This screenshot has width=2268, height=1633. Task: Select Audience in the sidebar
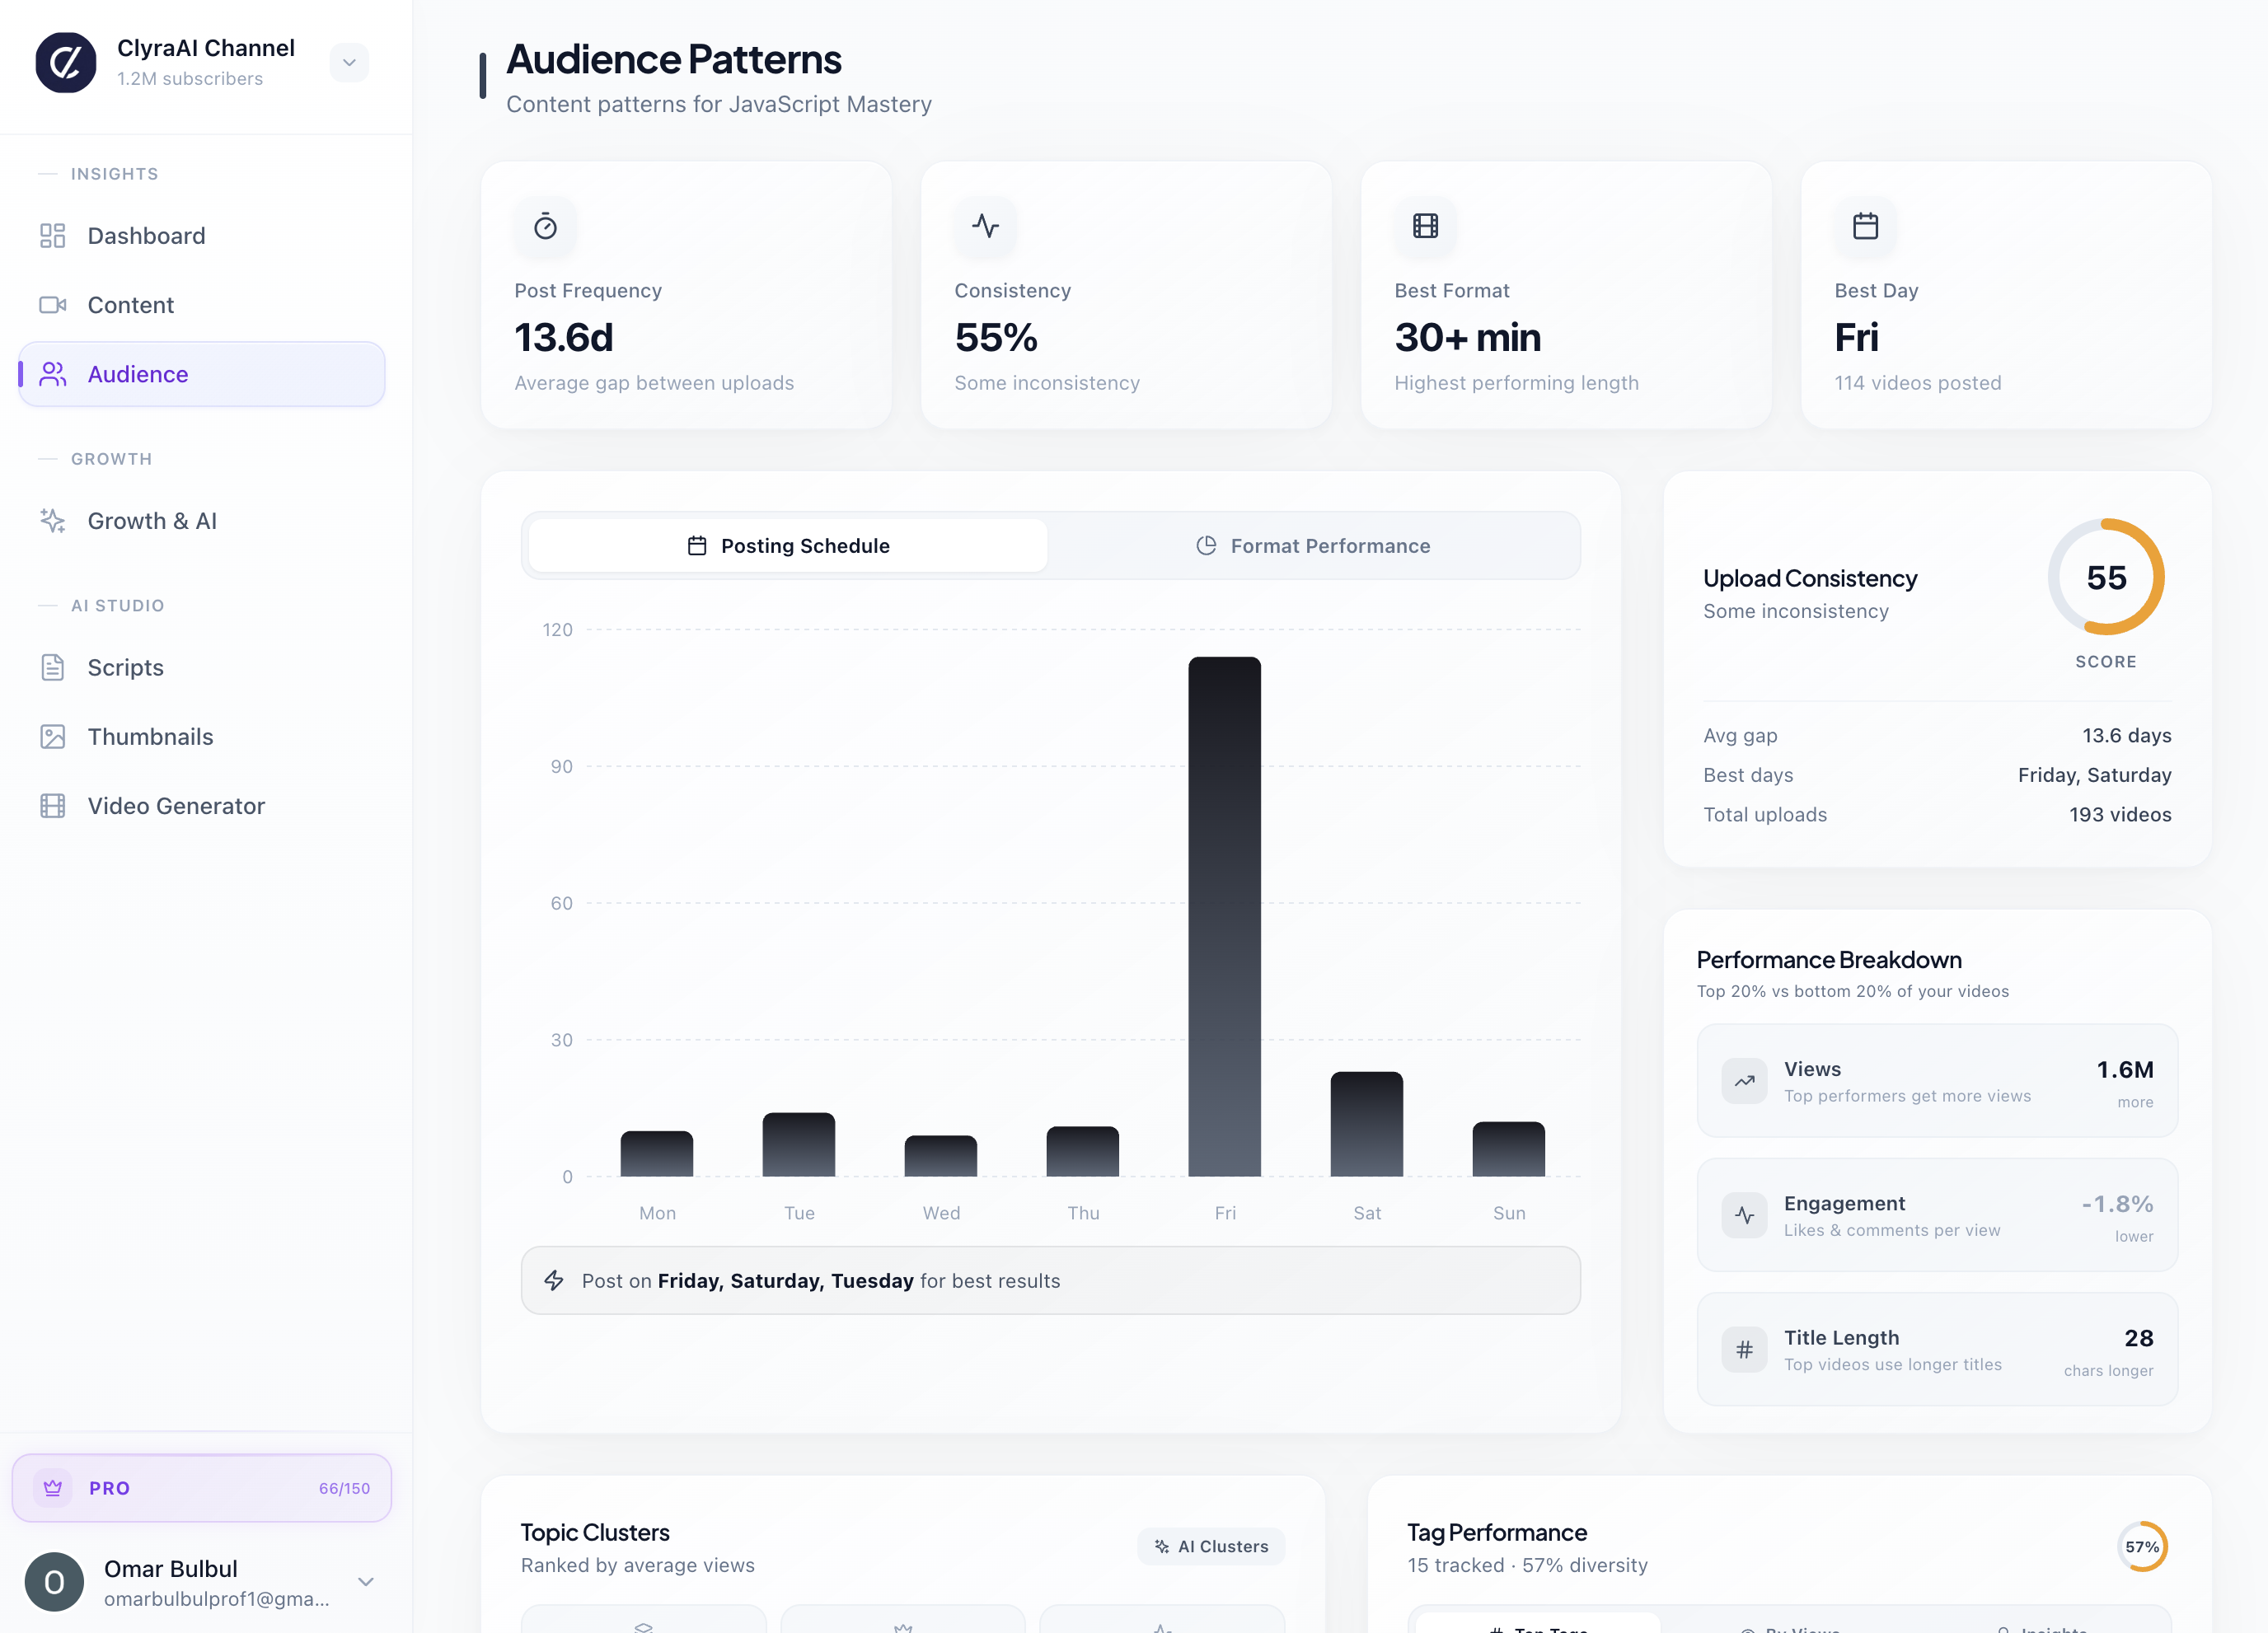click(202, 374)
